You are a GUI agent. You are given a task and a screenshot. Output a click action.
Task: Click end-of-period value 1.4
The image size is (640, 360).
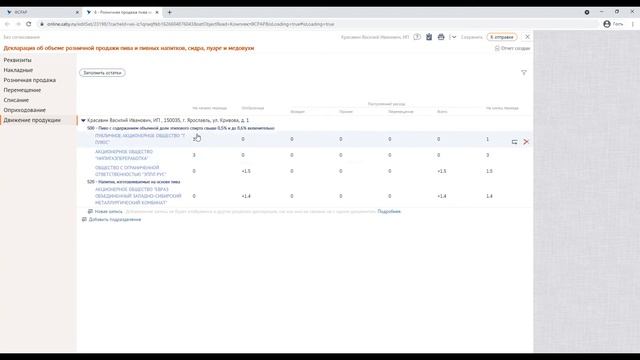[x=489, y=196]
